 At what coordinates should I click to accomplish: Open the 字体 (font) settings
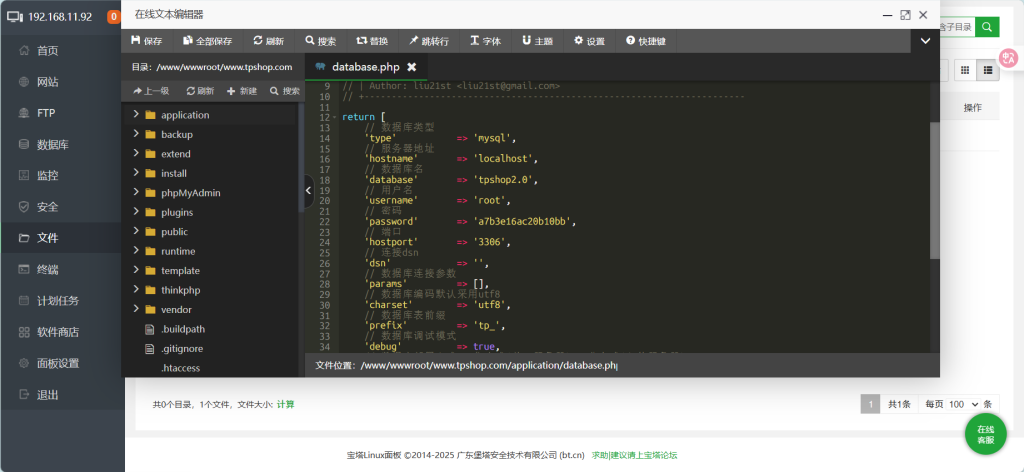485,41
